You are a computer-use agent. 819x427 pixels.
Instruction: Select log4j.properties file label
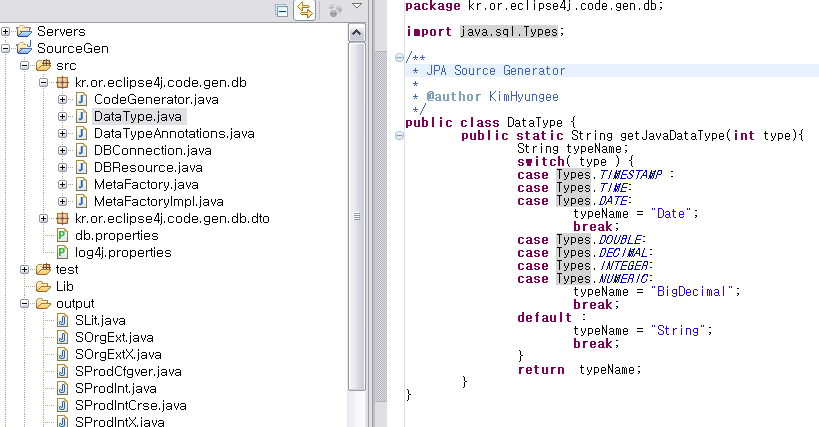[123, 253]
